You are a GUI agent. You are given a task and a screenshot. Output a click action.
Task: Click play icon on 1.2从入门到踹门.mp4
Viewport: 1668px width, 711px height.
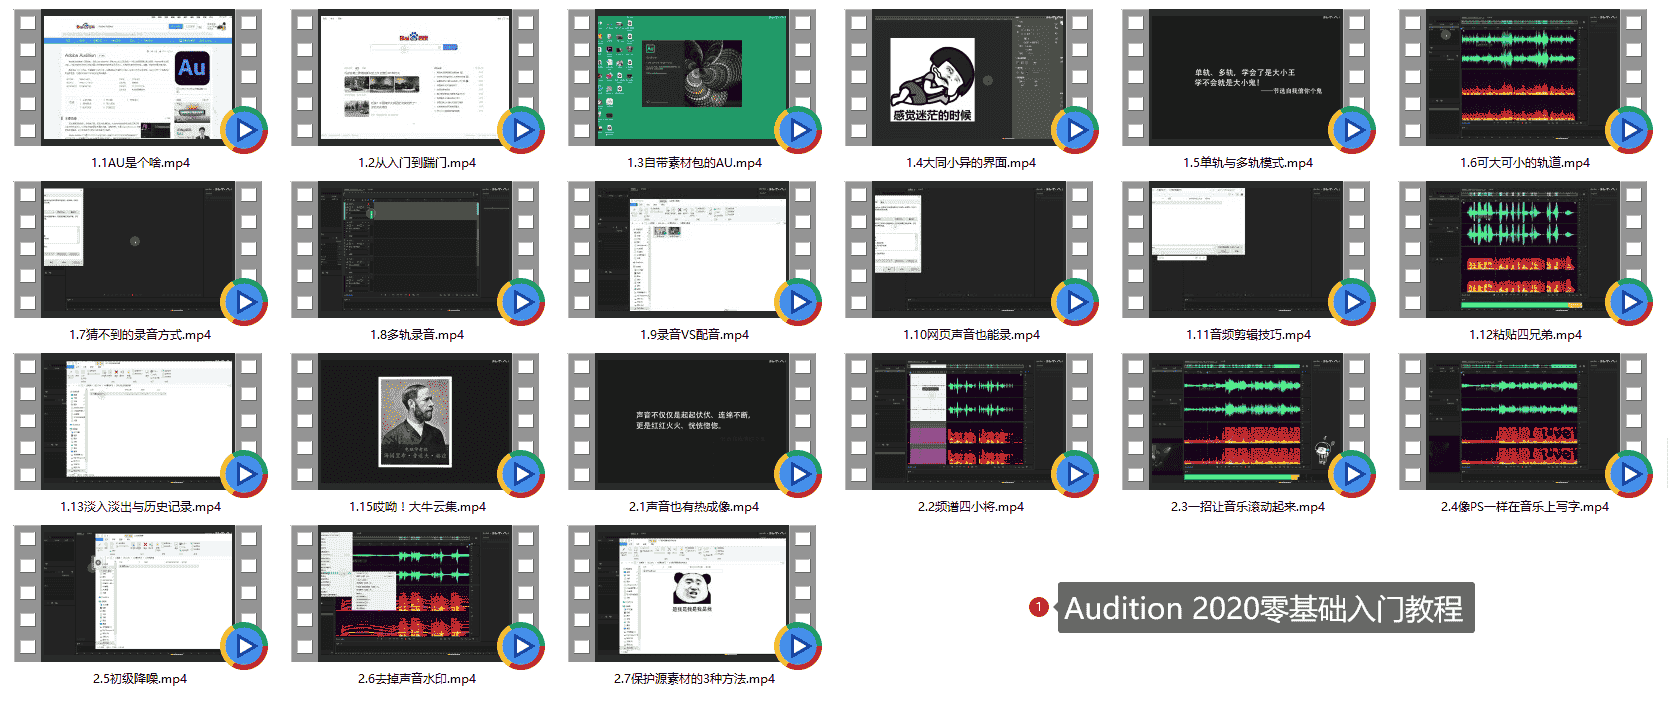pyautogui.click(x=521, y=130)
